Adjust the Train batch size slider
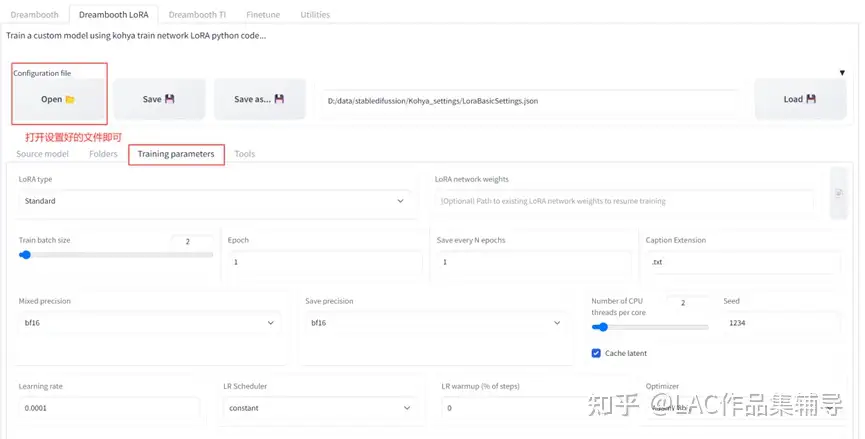The width and height of the screenshot is (865, 439). click(x=116, y=255)
